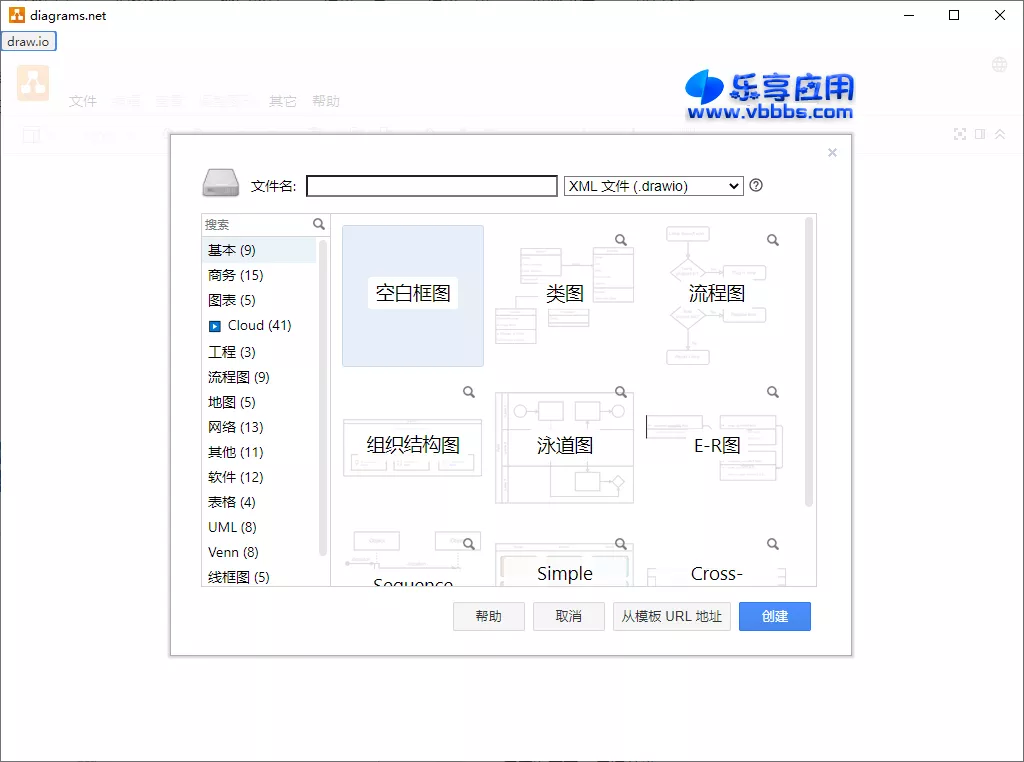1024x762 pixels.
Task: Open the 文件 menu
Action: click(83, 100)
